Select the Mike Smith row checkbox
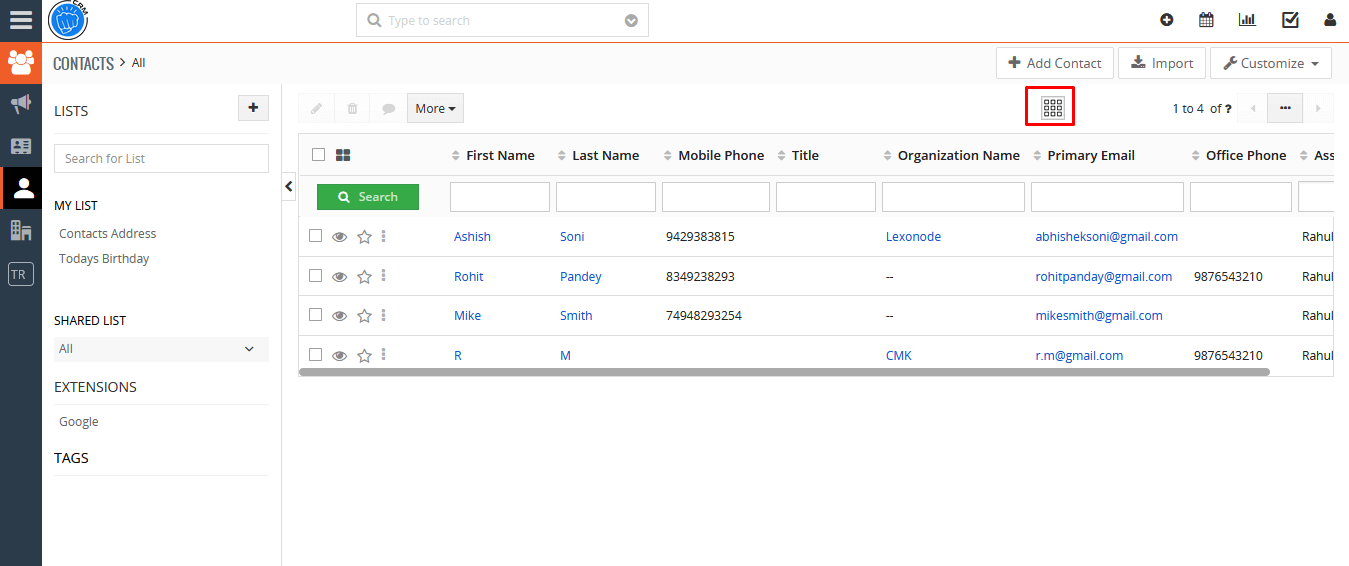Image resolution: width=1349 pixels, height=566 pixels. click(315, 314)
